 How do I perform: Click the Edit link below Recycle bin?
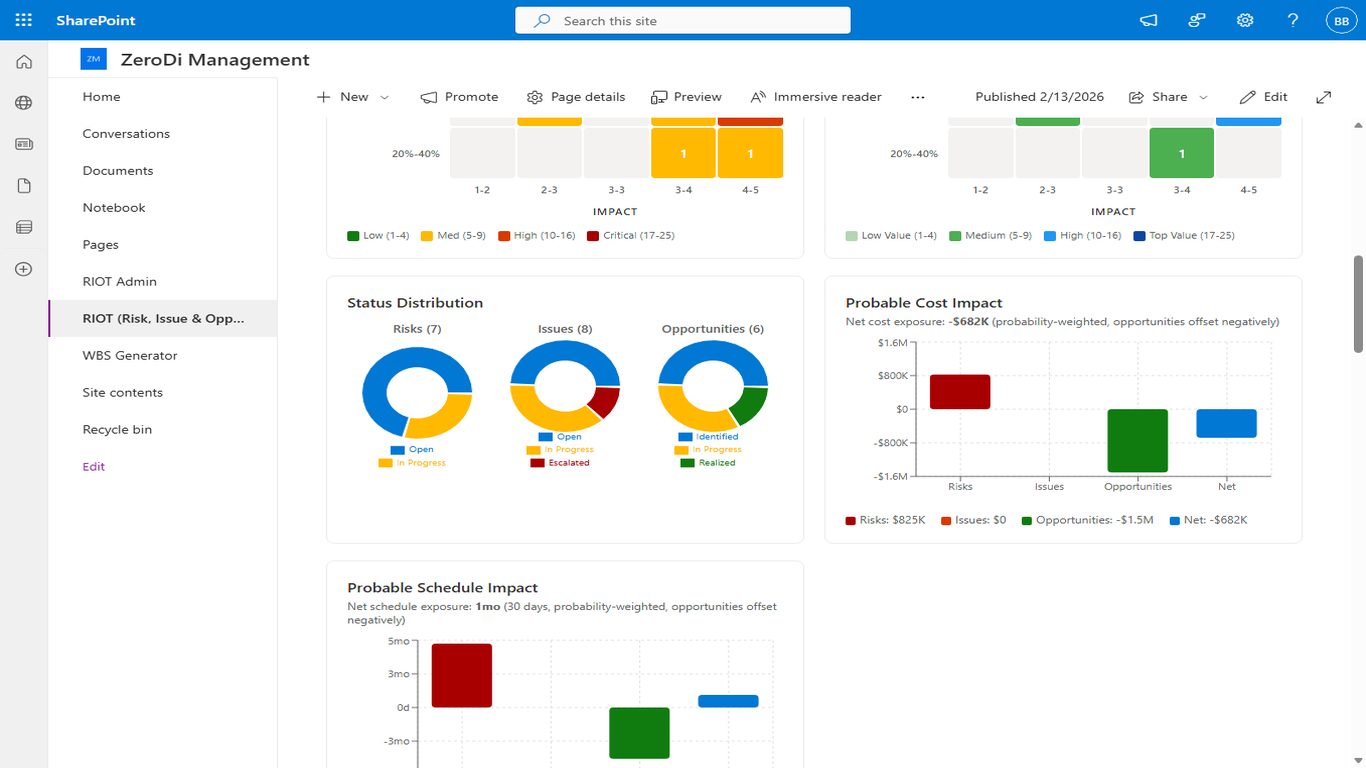click(x=93, y=466)
